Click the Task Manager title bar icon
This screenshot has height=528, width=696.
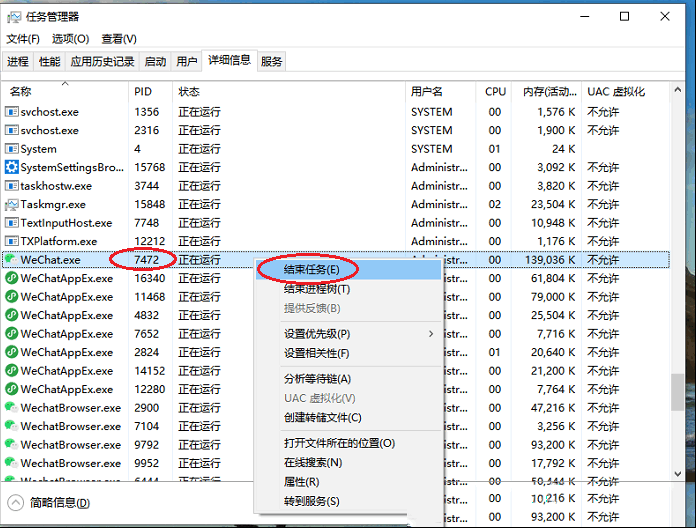[x=14, y=17]
